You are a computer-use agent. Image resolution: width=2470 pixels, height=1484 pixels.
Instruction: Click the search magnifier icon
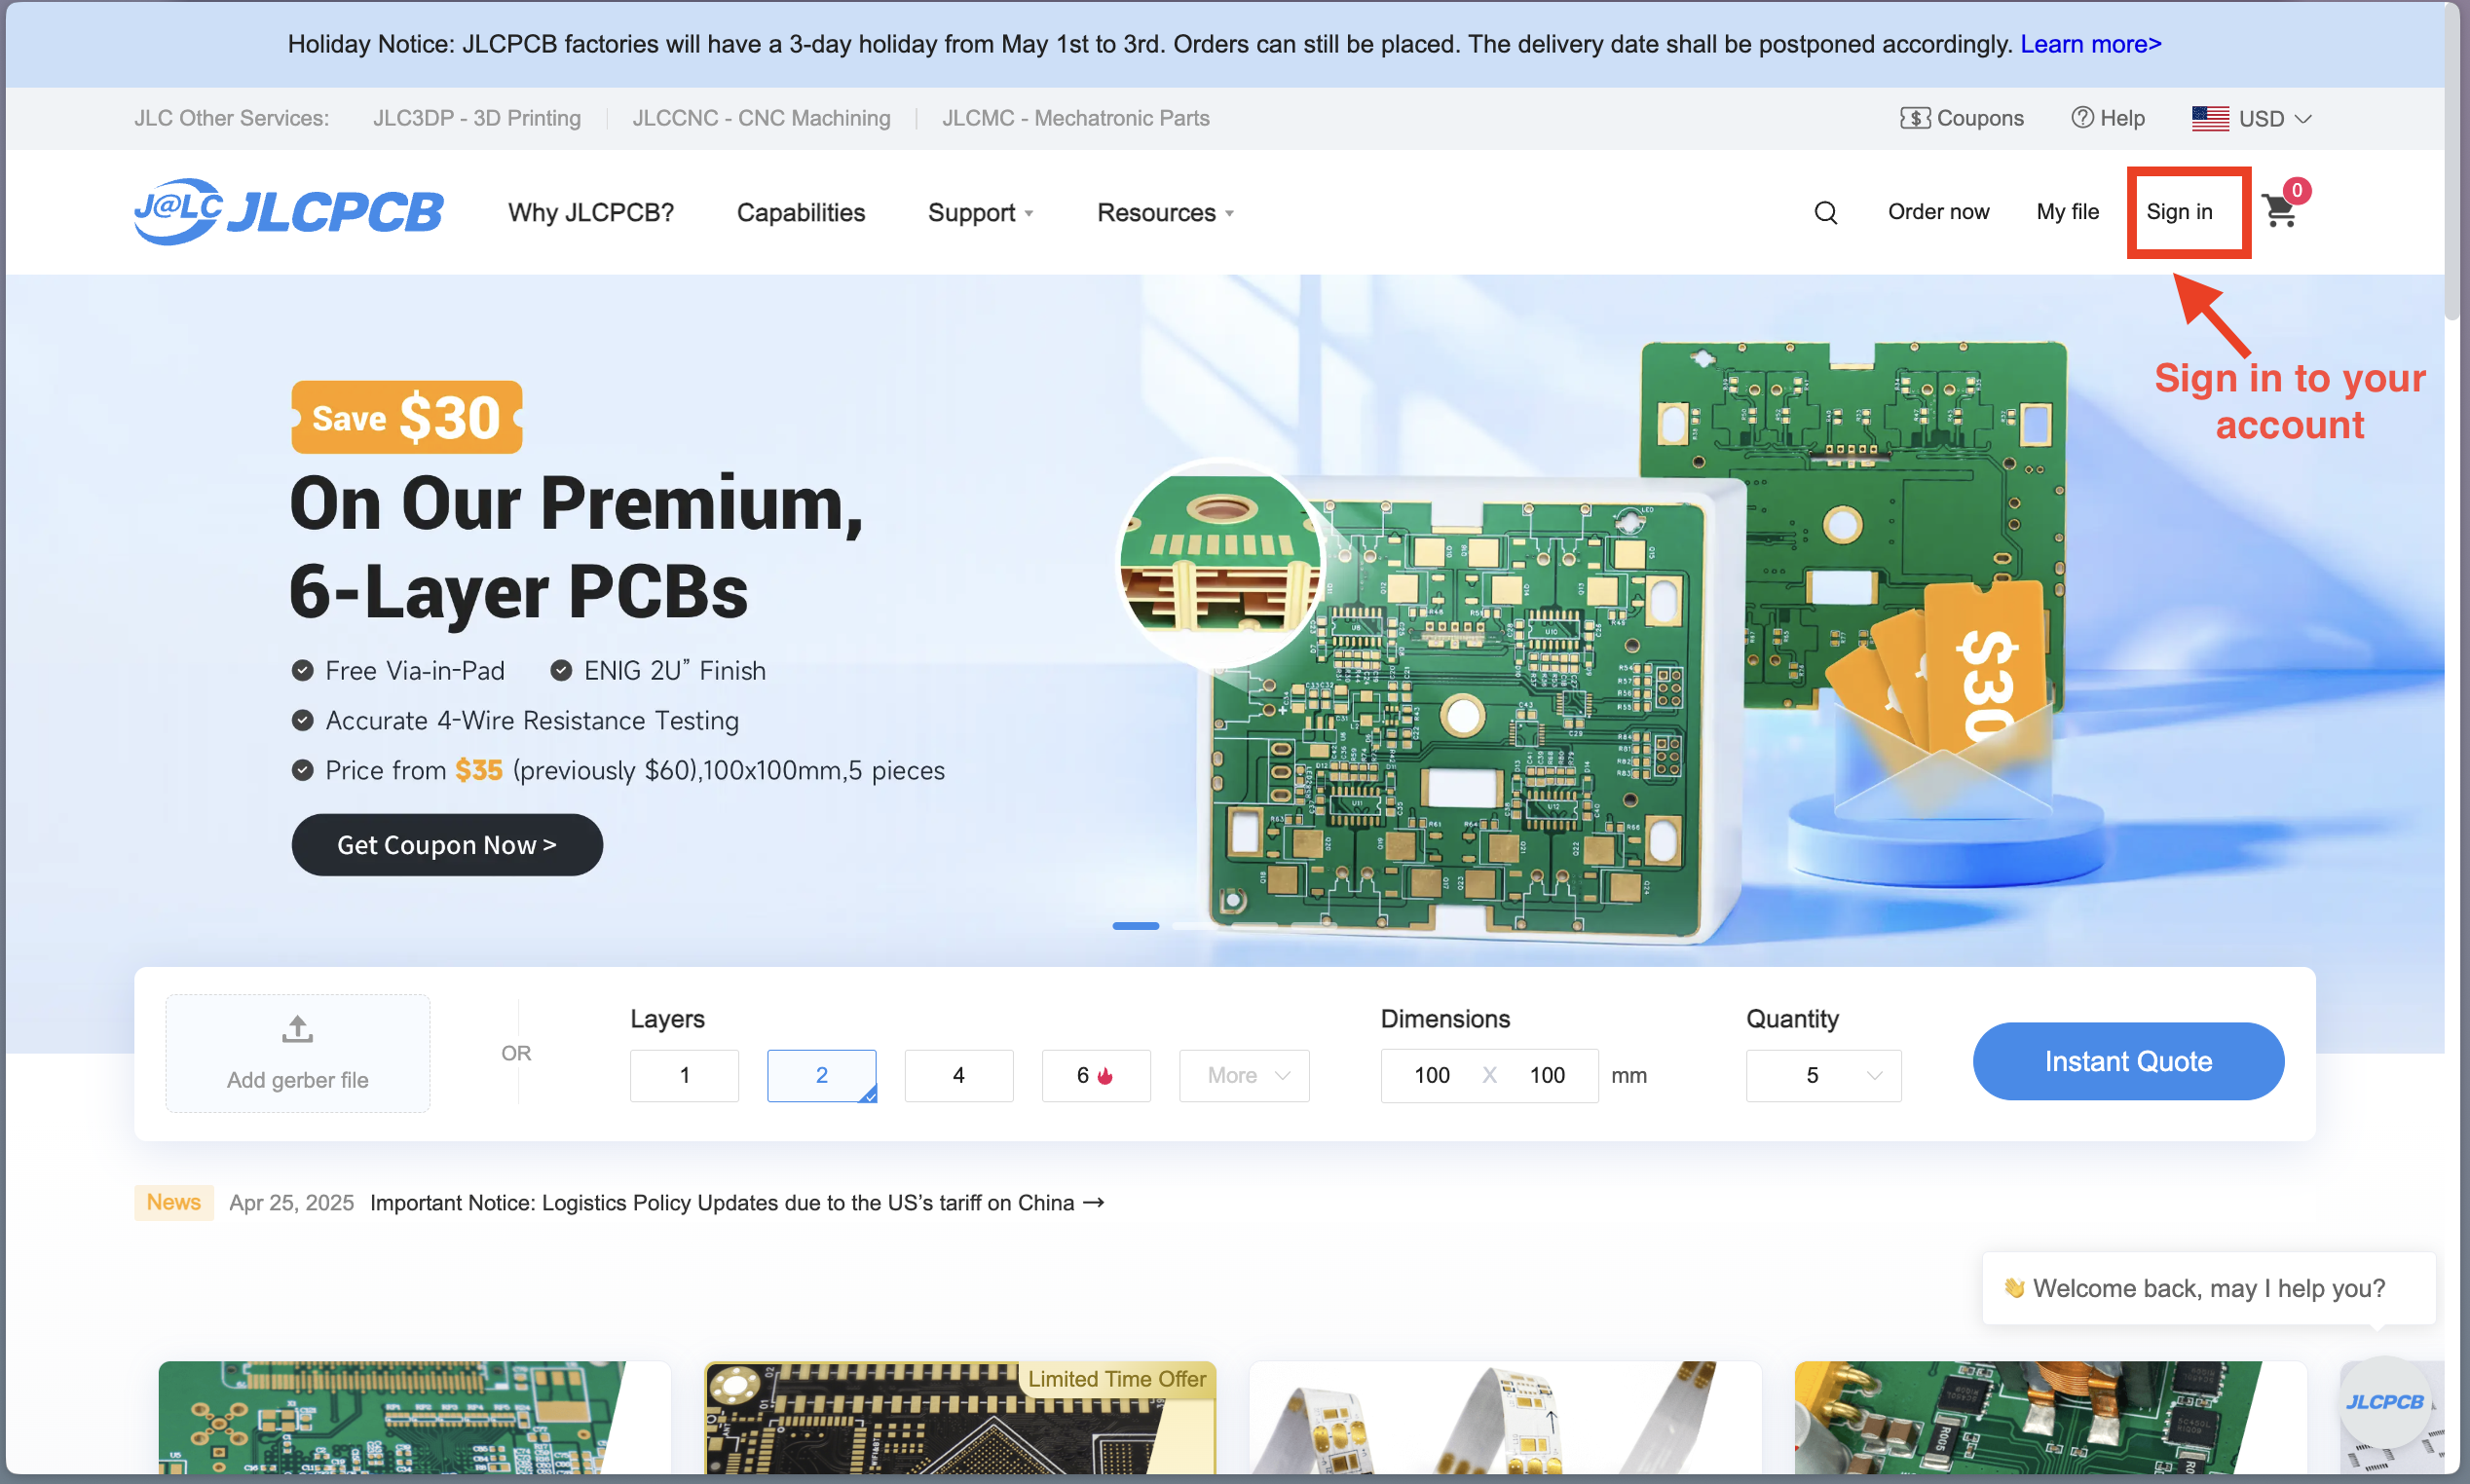pos(1826,213)
